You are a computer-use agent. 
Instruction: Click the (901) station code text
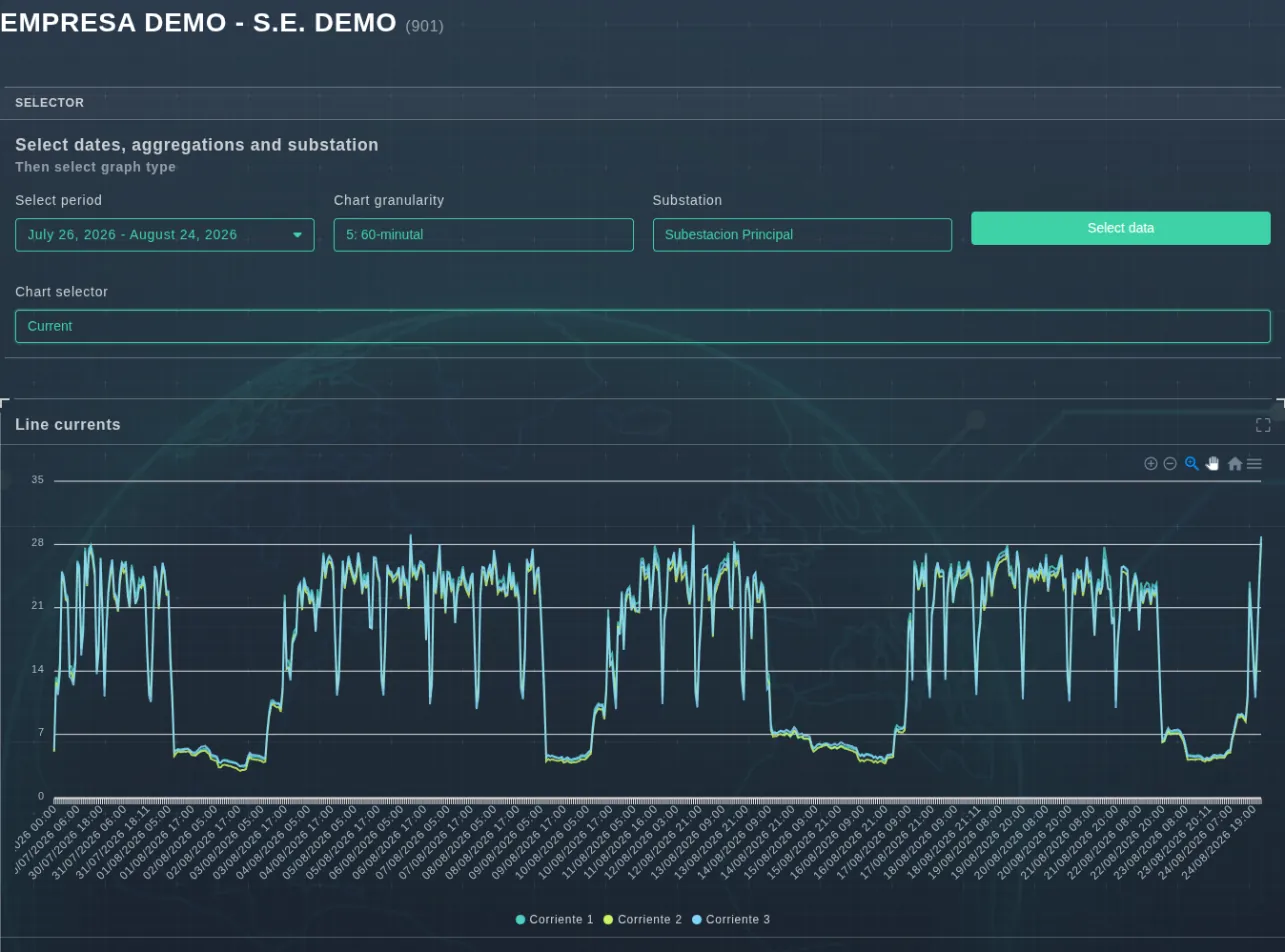(425, 26)
